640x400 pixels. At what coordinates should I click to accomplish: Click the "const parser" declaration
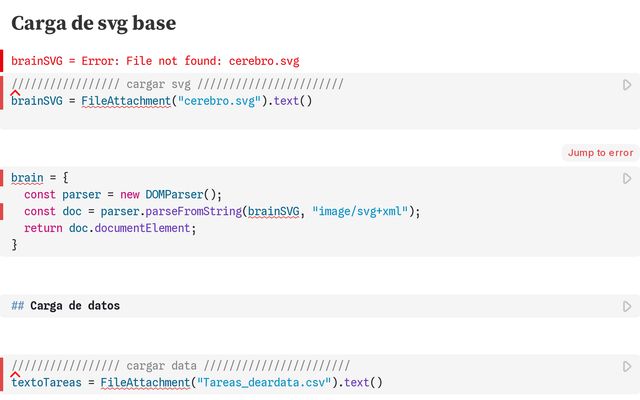(x=62, y=195)
